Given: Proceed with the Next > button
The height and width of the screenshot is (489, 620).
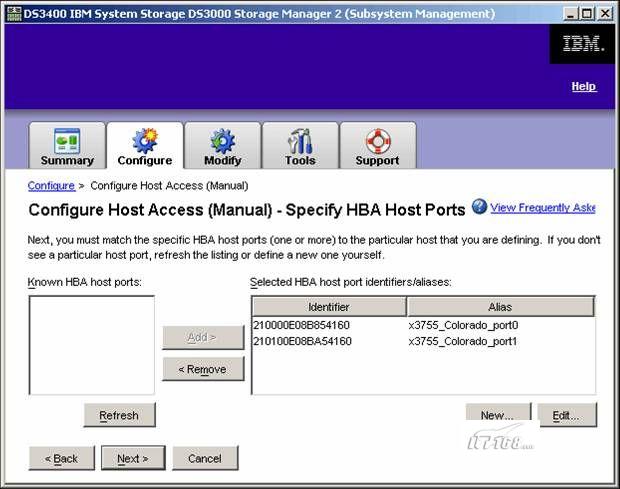Looking at the screenshot, I should [133, 458].
